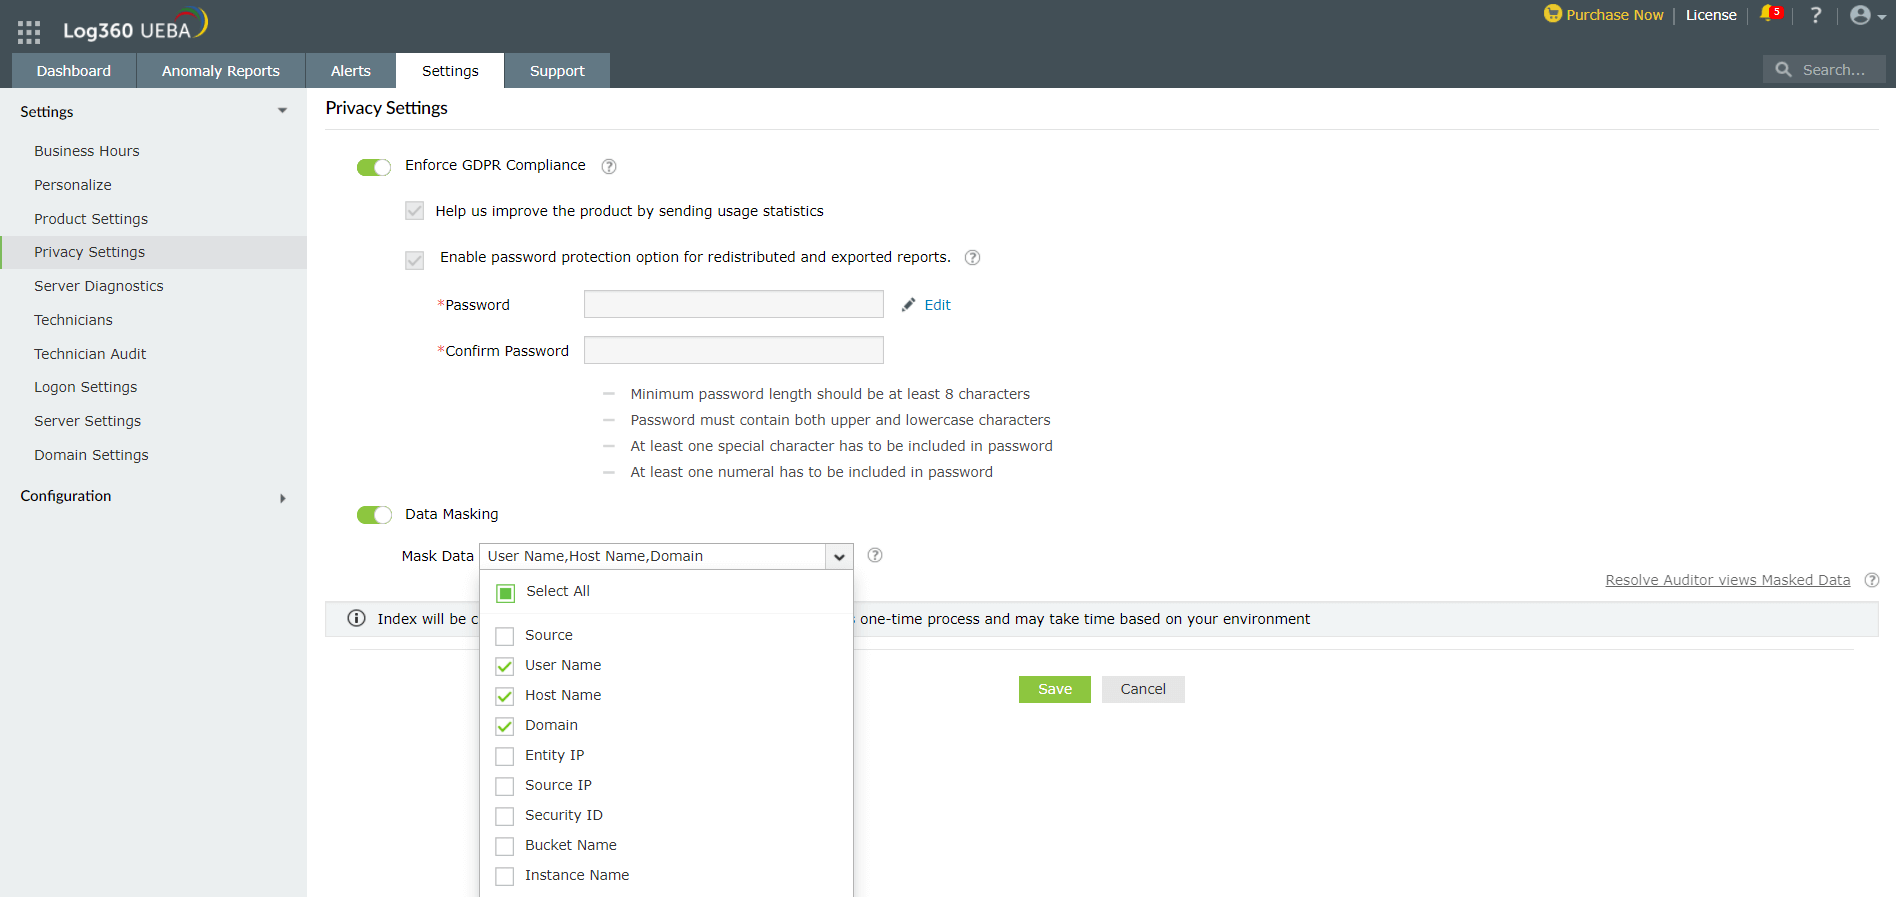1896x897 pixels.
Task: Open the help question mark in header
Action: [x=1816, y=15]
